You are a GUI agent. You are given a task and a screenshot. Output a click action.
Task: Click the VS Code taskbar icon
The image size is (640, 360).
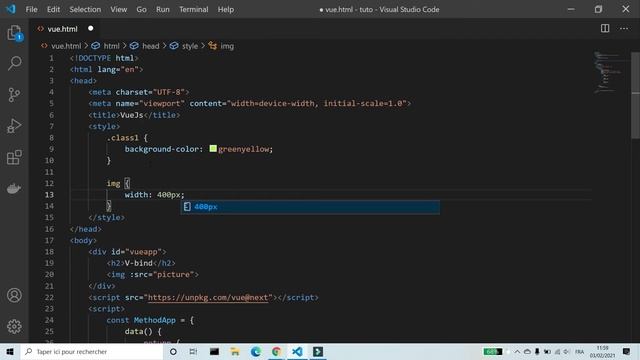tap(297, 351)
